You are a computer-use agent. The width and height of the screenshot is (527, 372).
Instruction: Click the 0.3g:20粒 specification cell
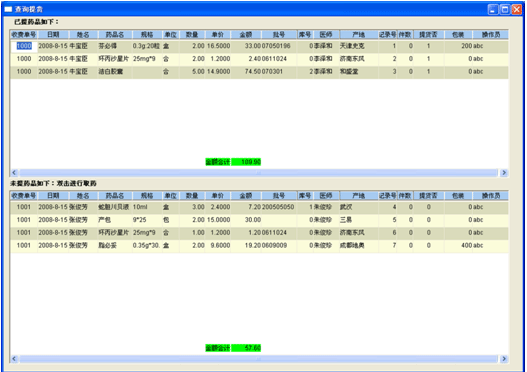click(x=147, y=46)
